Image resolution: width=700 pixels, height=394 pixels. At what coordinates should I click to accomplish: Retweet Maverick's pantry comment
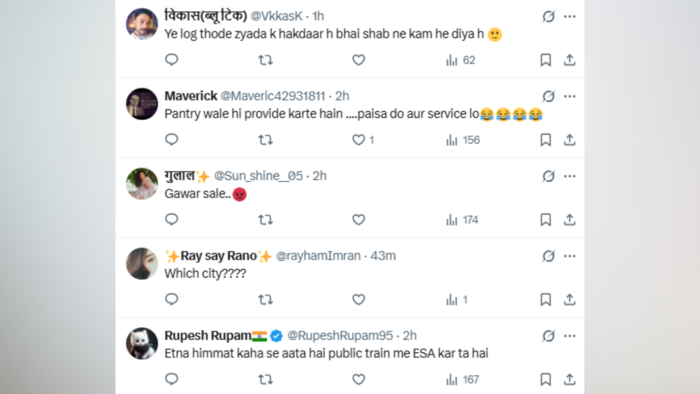click(266, 140)
